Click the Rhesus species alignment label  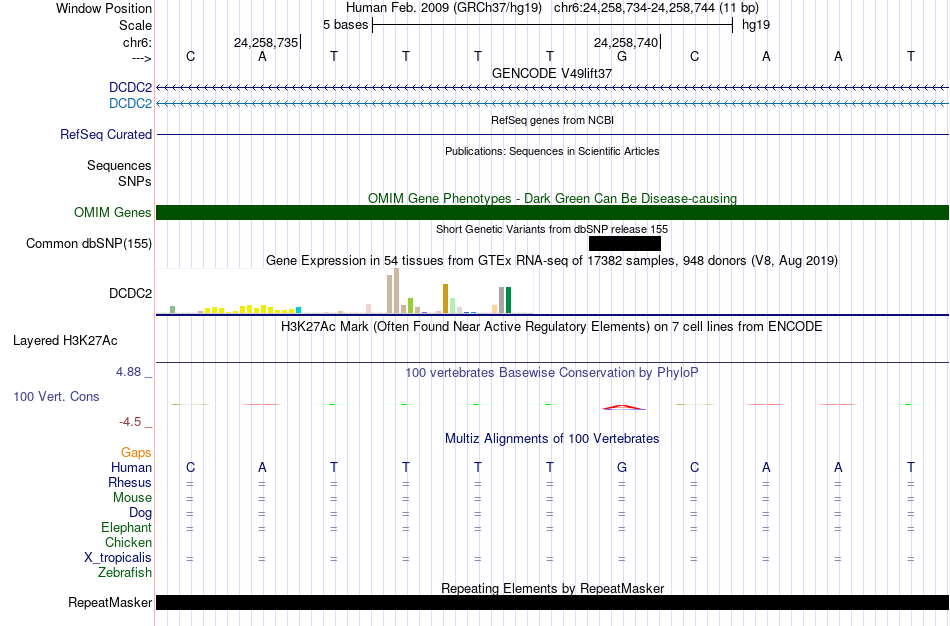130,482
